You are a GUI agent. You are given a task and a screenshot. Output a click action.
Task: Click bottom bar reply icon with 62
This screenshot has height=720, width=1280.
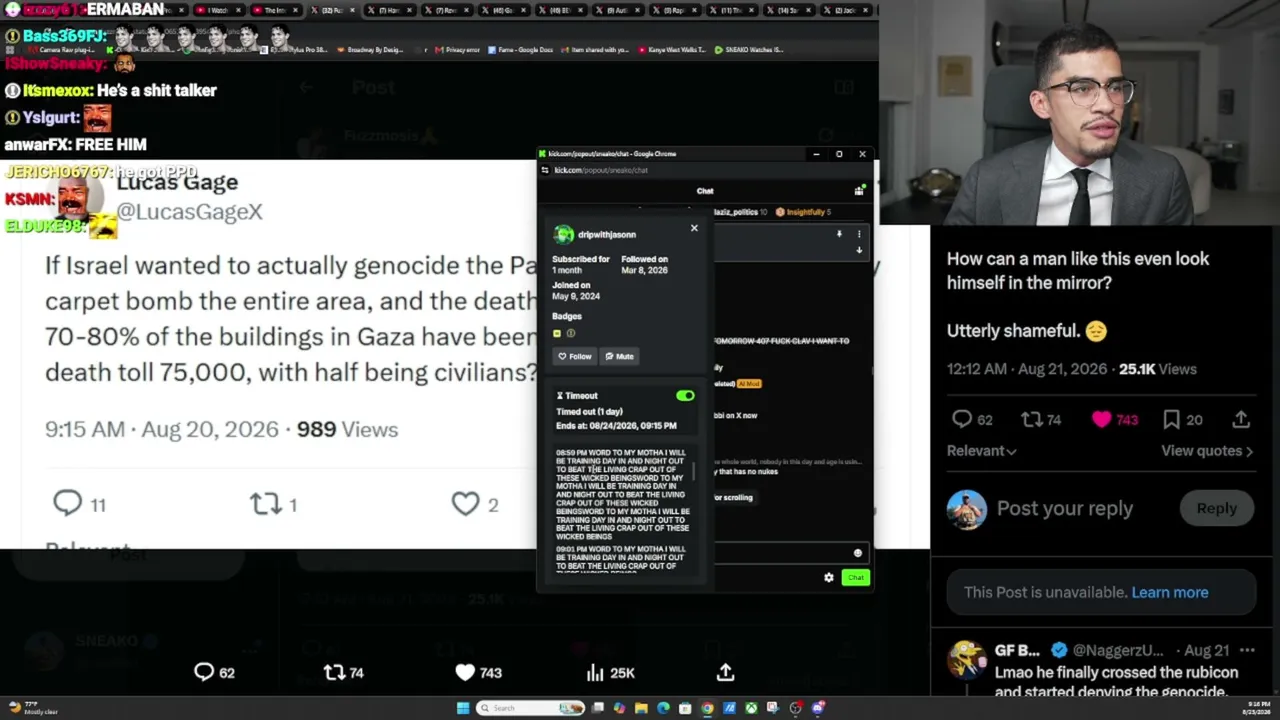[x=204, y=672]
